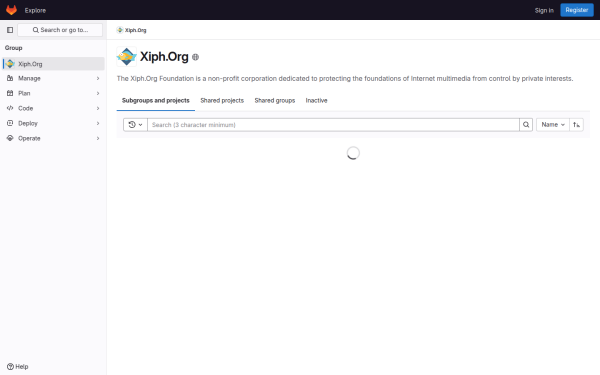
Task: Toggle the sort direction arrow button
Action: point(577,125)
